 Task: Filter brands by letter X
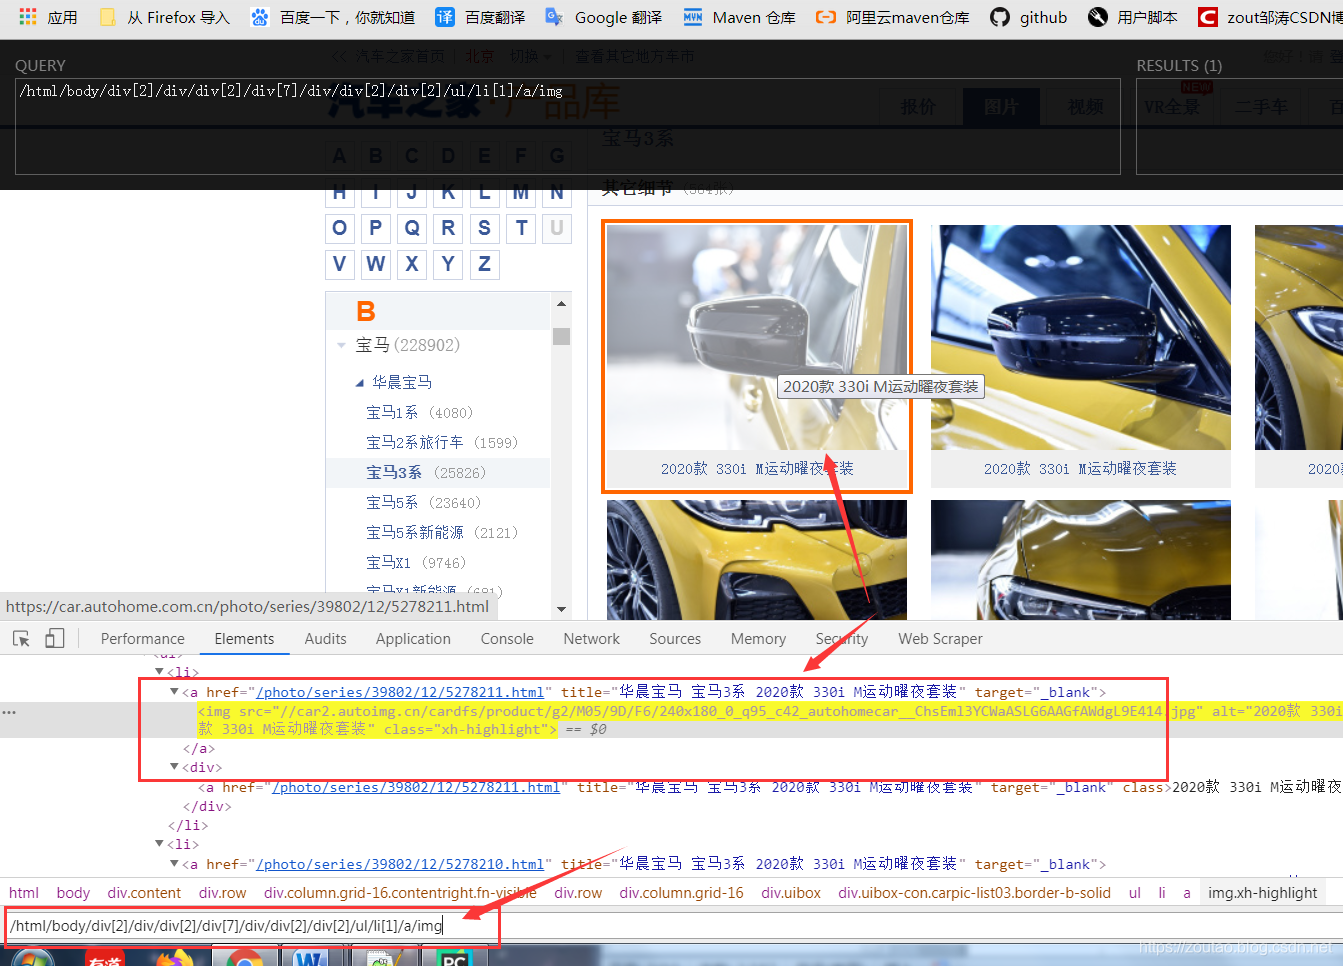[x=412, y=264]
